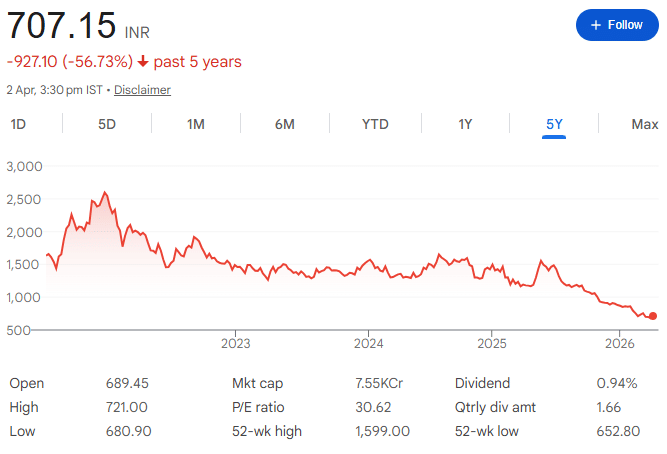The width and height of the screenshot is (667, 454).
Task: Select the YTD range tab
Action: (375, 124)
